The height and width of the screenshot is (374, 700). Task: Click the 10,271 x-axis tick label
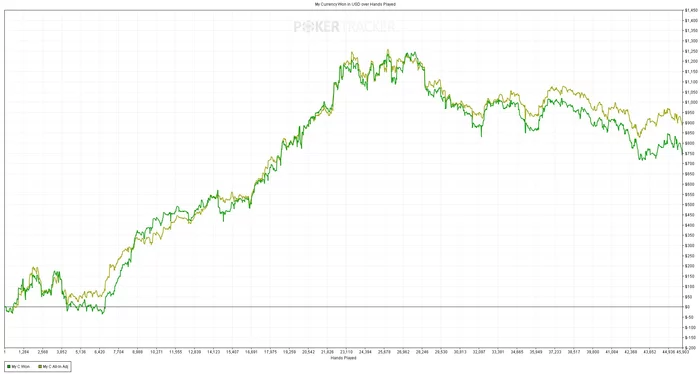pyautogui.click(x=156, y=352)
